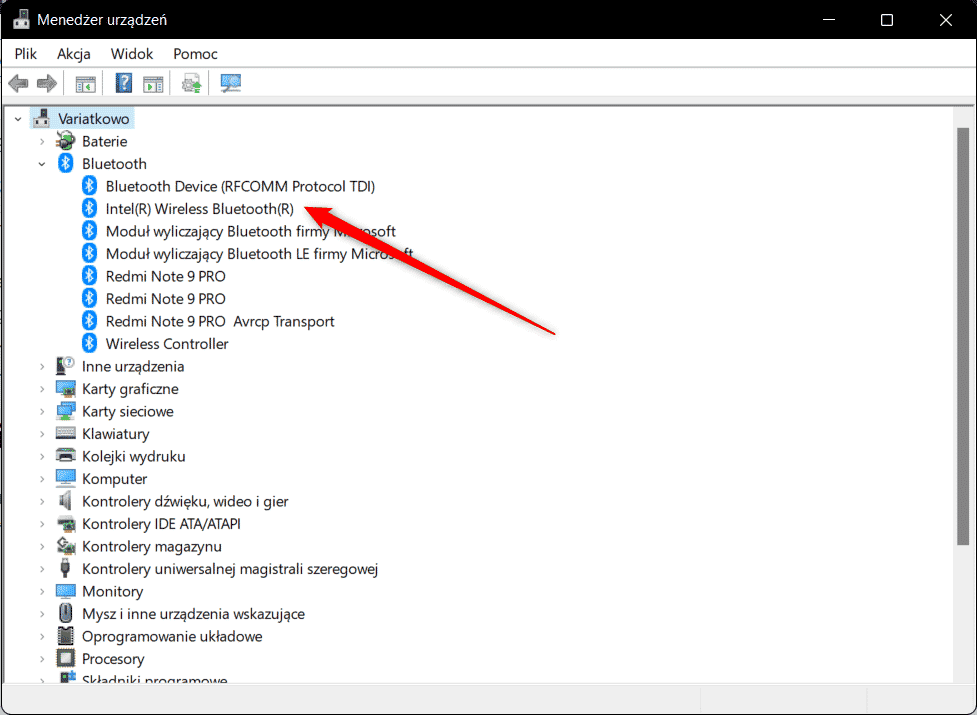Screen dimensions: 977x715
Task: Toggle the action pane toolbar icon
Action: click(x=153, y=83)
